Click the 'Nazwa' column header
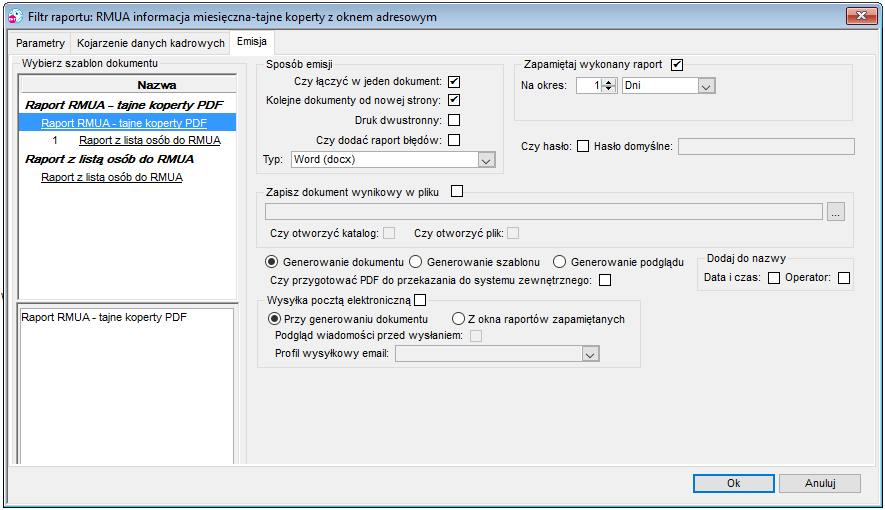The image size is (885, 510). pyautogui.click(x=128, y=85)
